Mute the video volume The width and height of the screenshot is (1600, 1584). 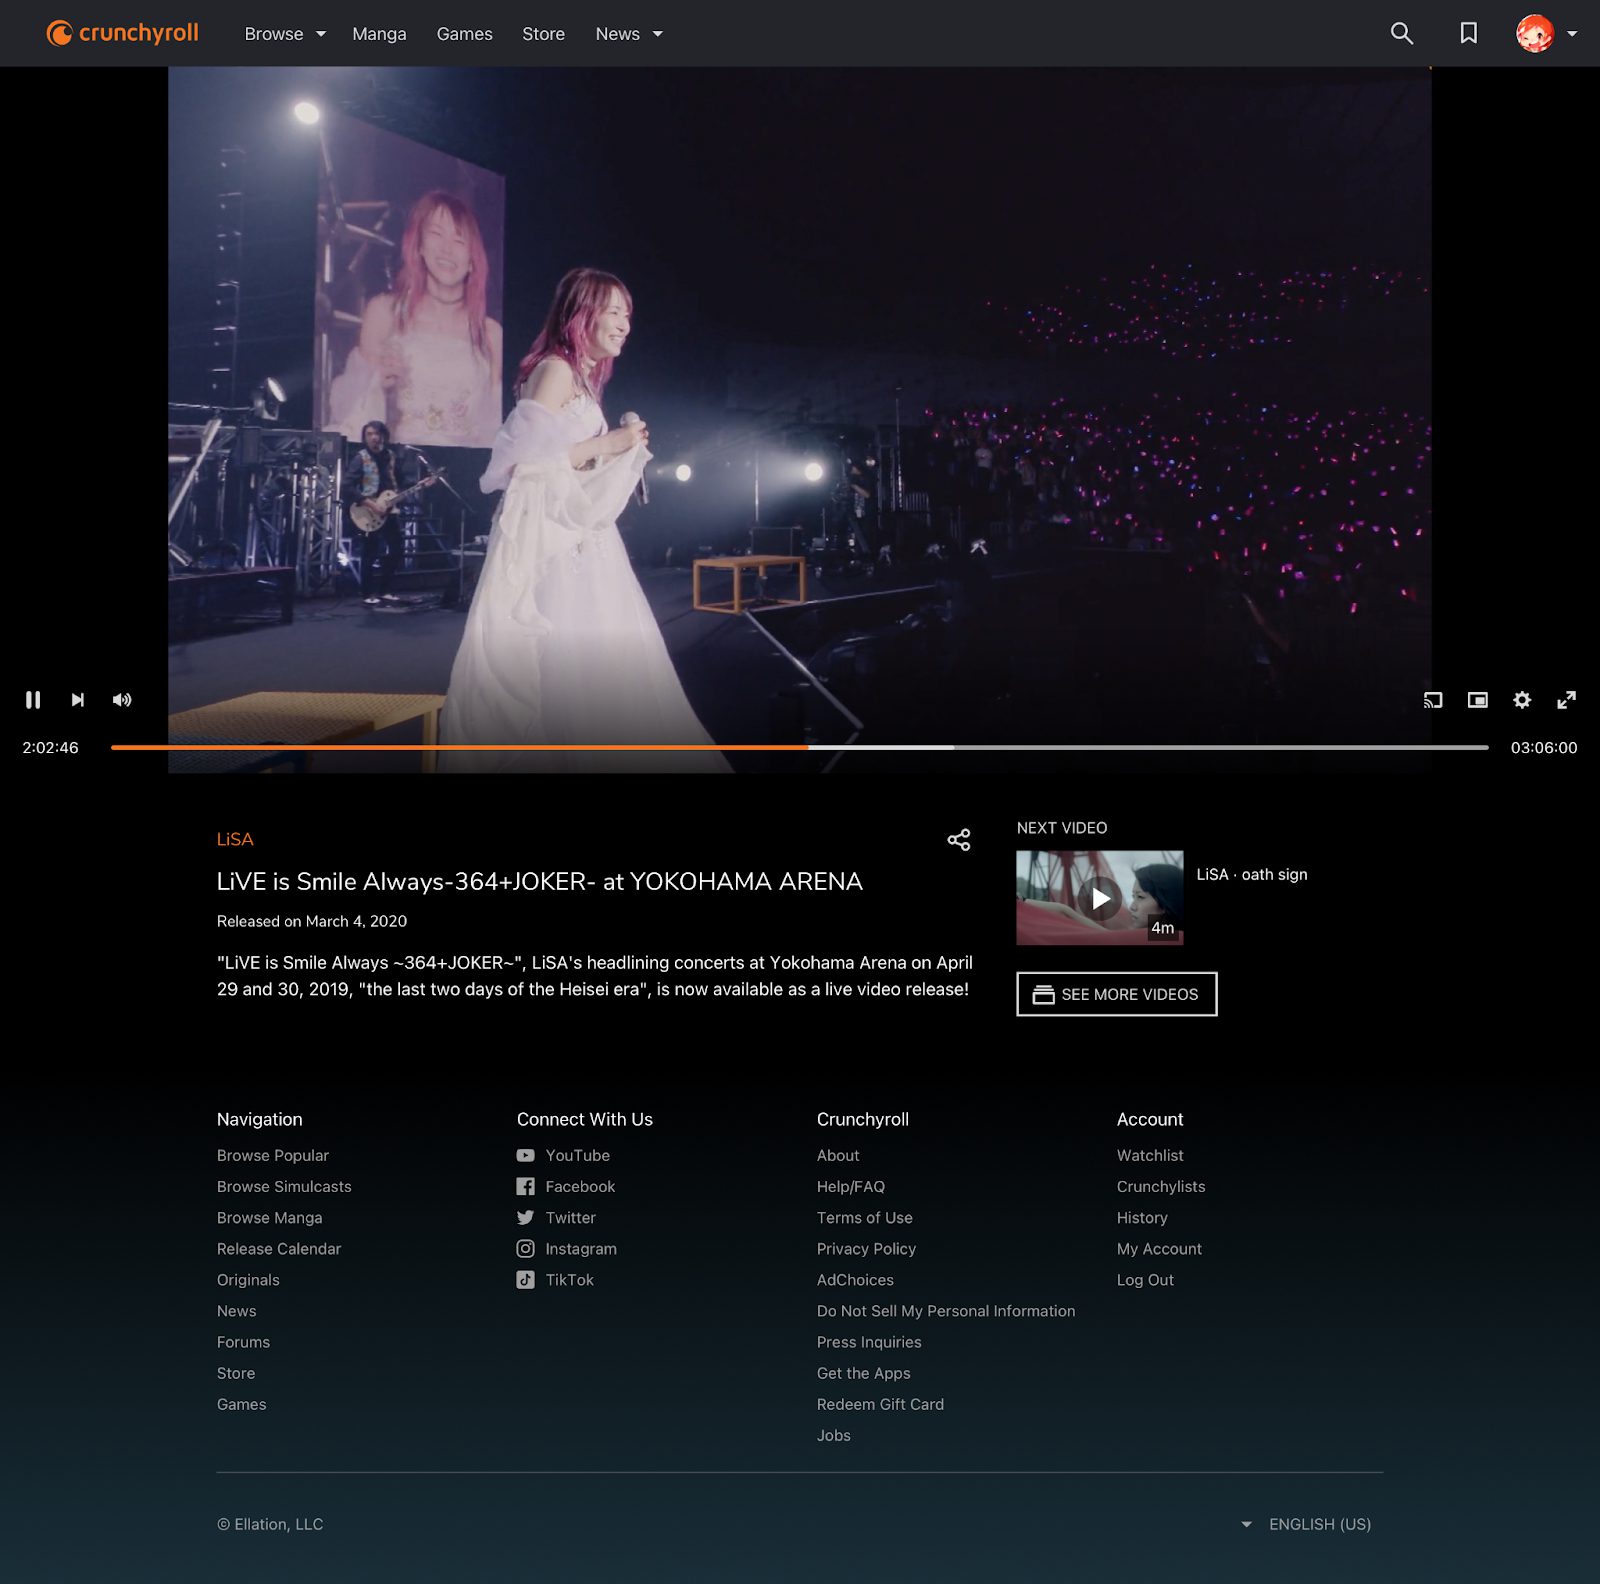122,700
